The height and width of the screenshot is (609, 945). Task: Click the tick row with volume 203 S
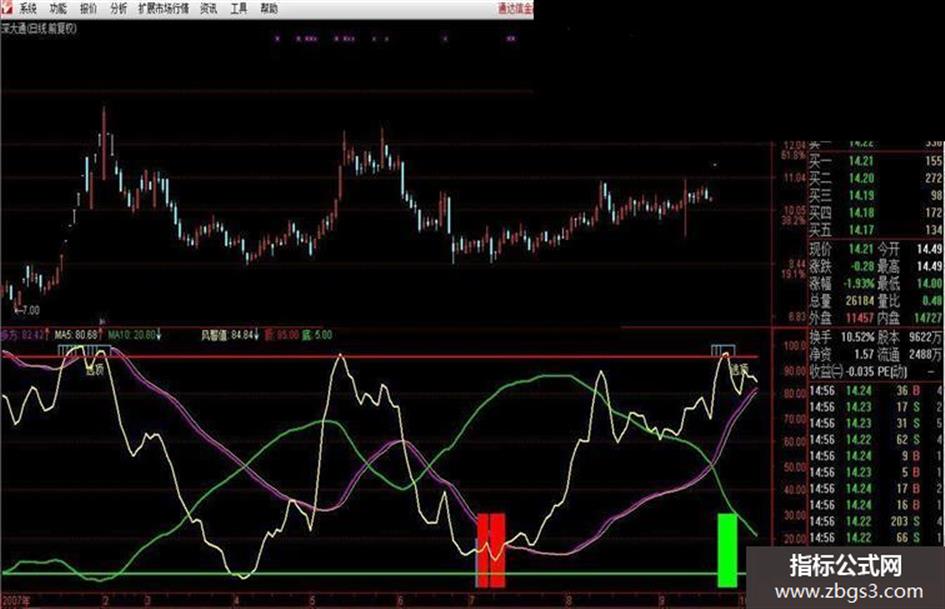tap(876, 521)
